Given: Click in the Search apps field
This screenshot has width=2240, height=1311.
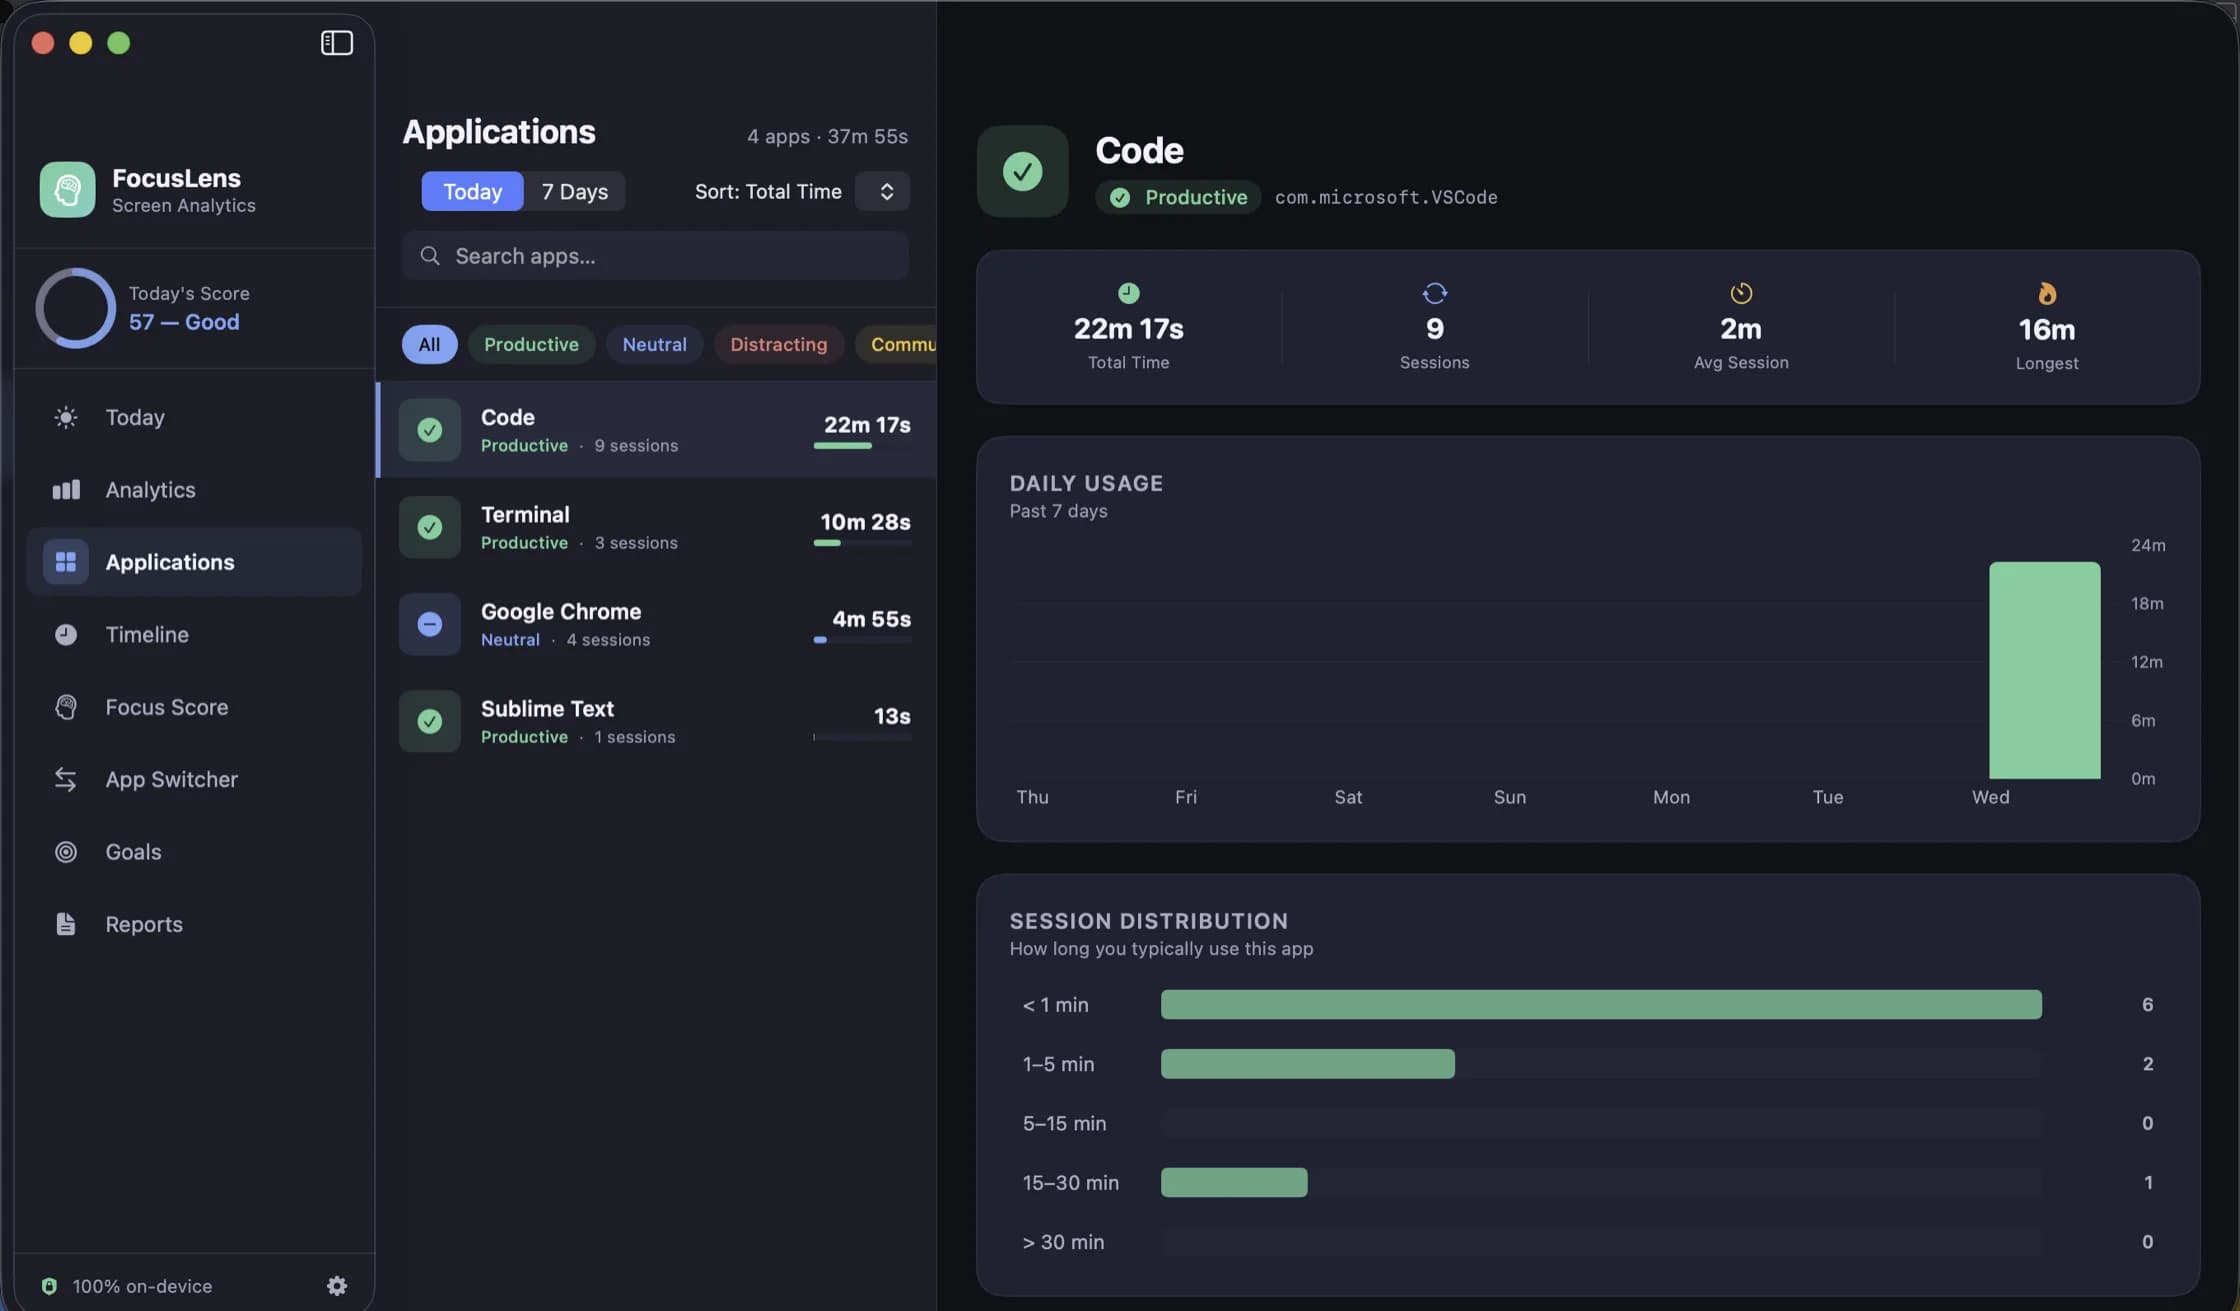Looking at the screenshot, I should [655, 256].
